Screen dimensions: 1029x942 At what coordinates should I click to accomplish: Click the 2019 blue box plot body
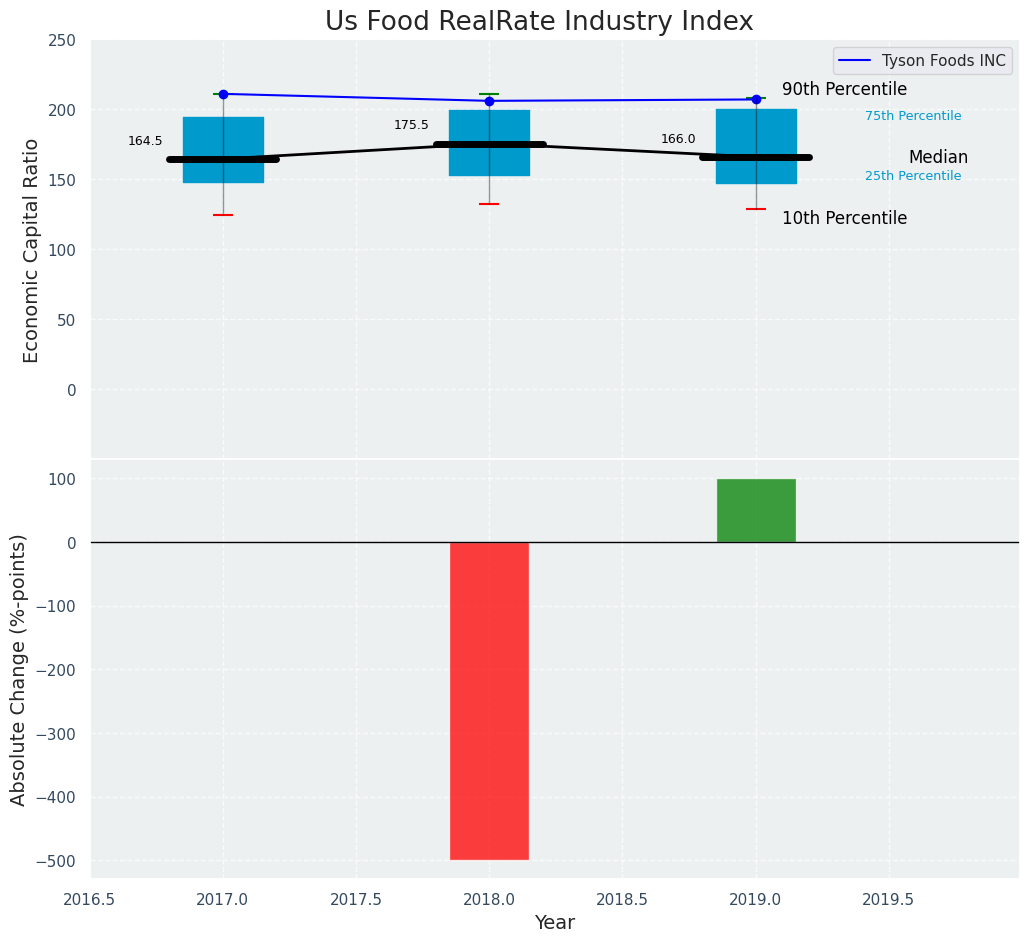(x=756, y=130)
